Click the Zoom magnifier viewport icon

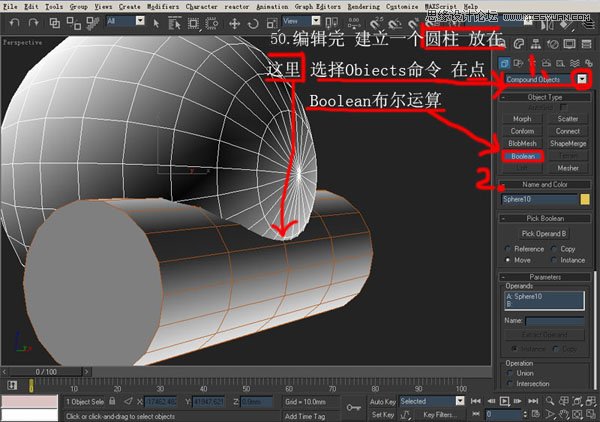point(549,401)
